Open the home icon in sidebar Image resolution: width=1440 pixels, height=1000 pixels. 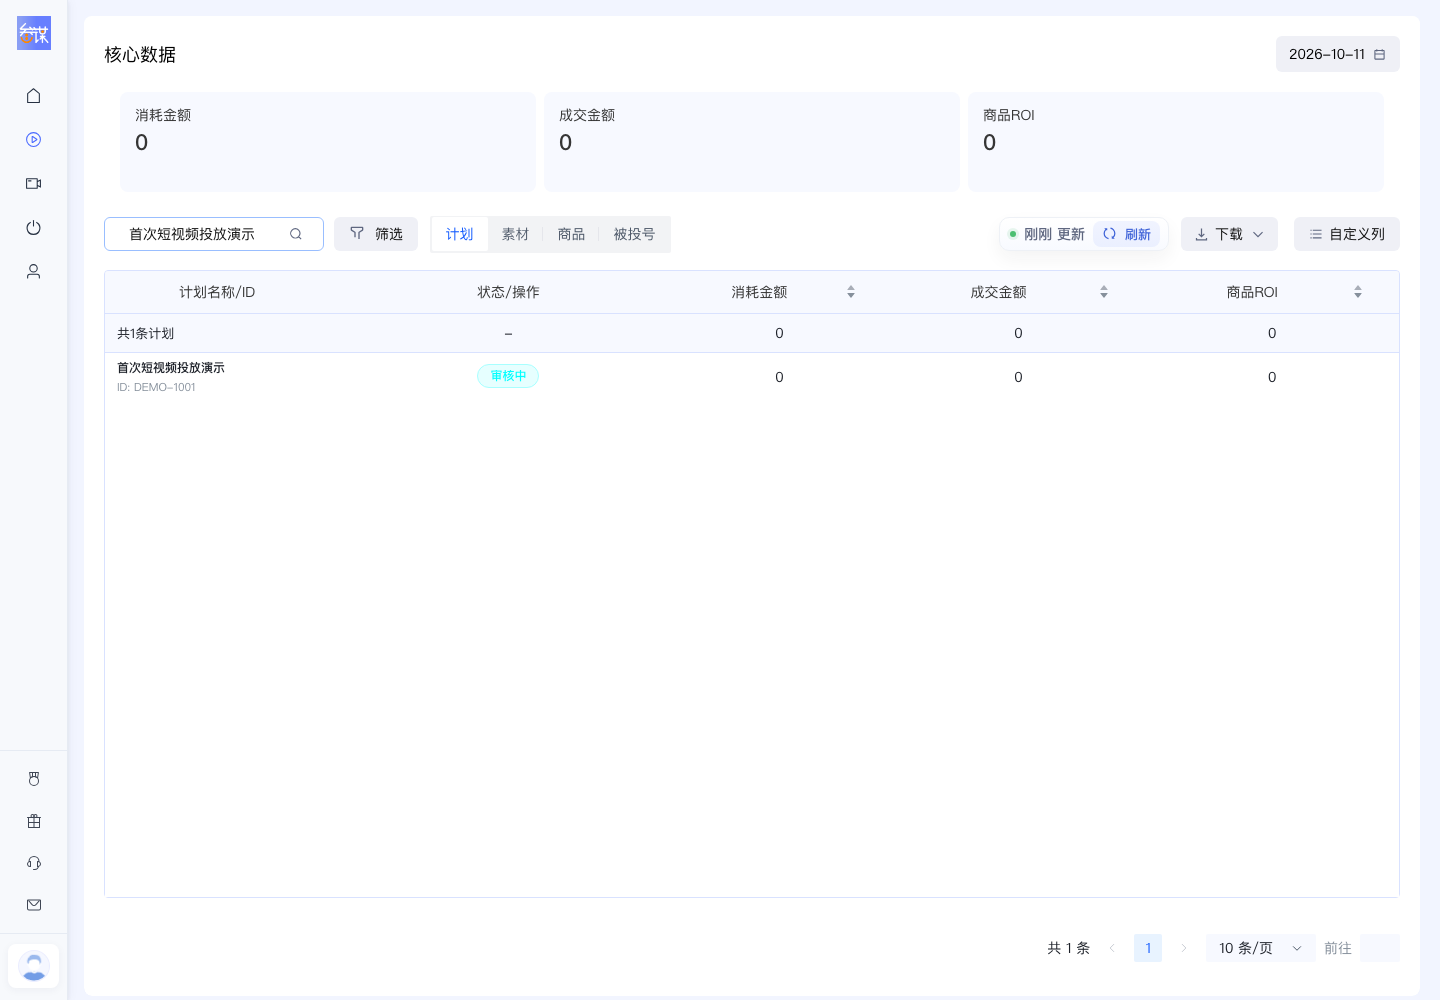(34, 96)
